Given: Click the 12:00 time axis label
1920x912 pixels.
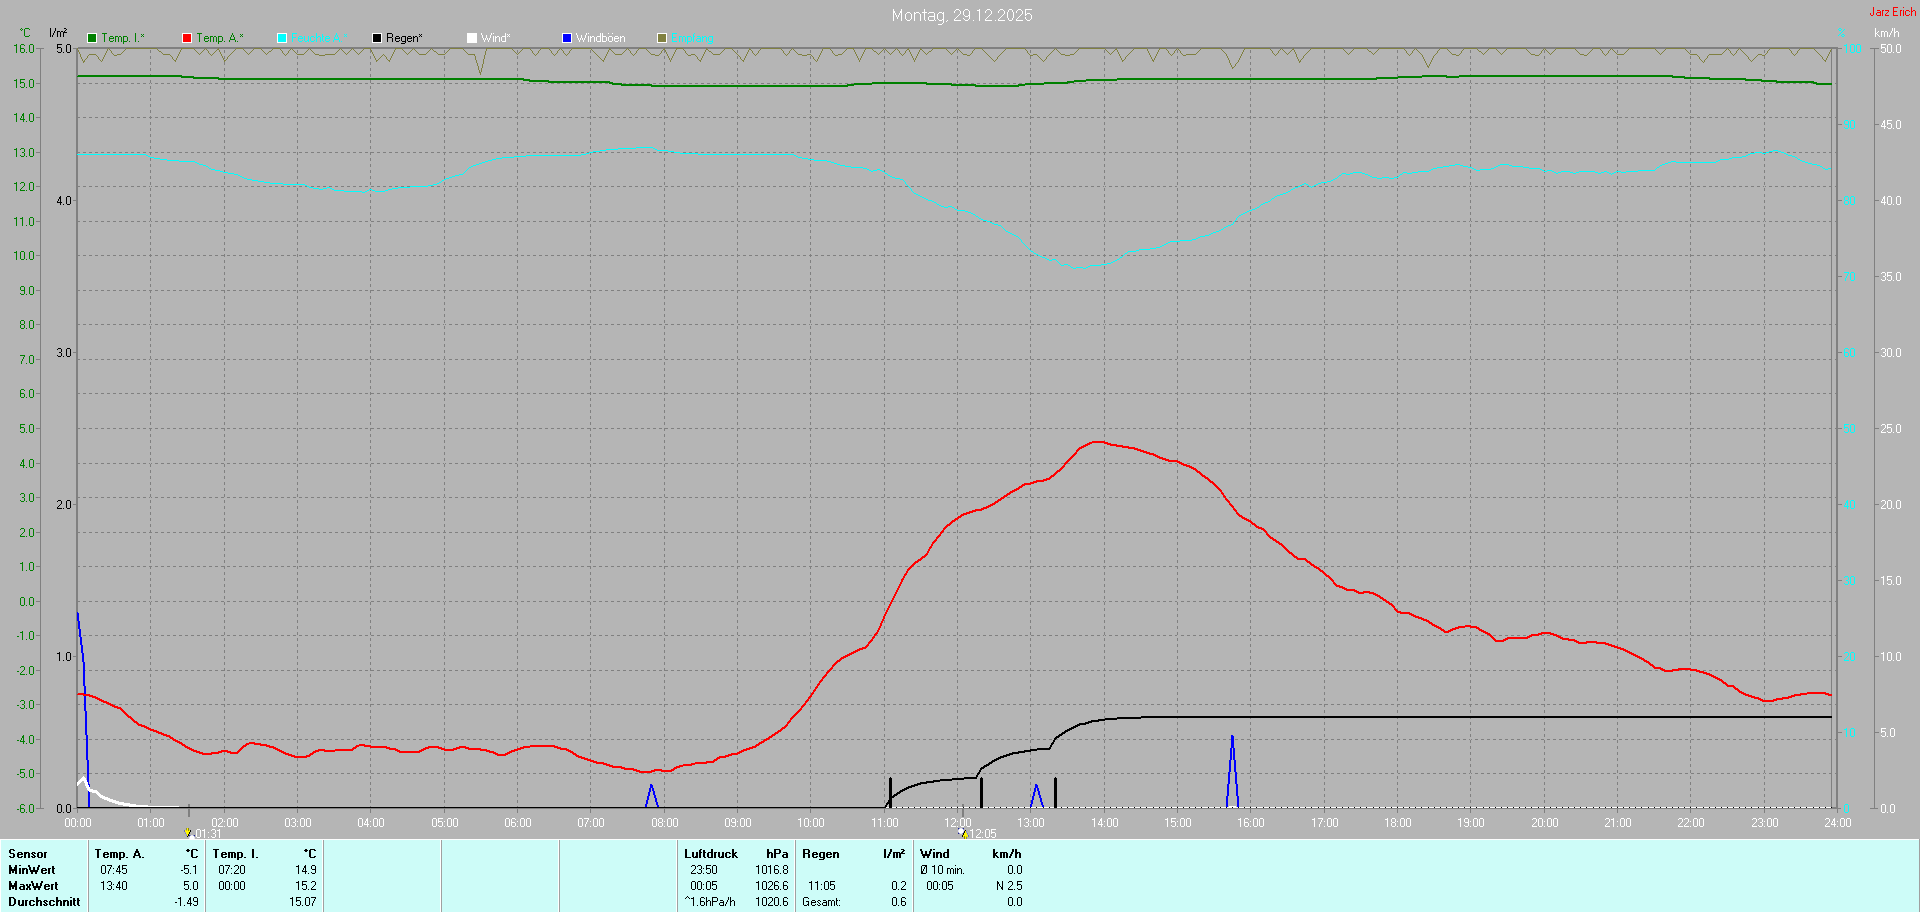Looking at the screenshot, I should (x=958, y=823).
